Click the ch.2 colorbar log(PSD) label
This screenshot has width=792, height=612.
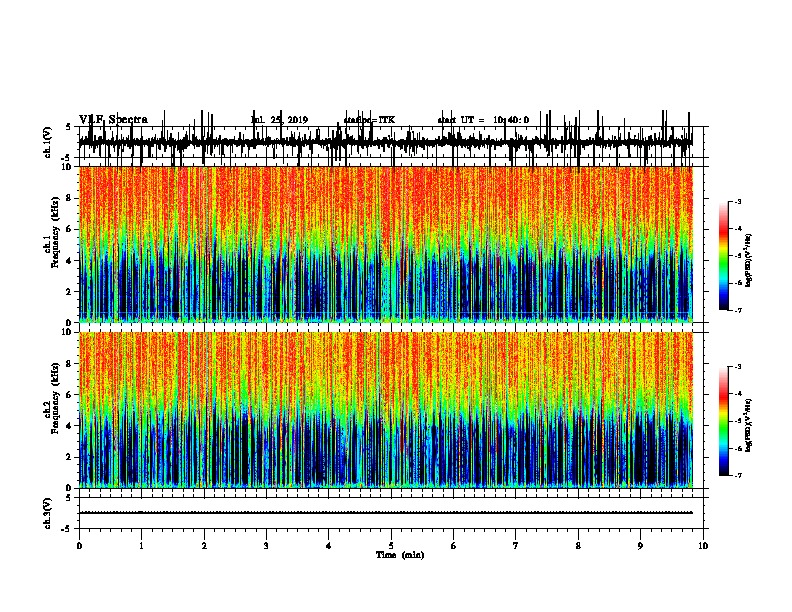(748, 426)
